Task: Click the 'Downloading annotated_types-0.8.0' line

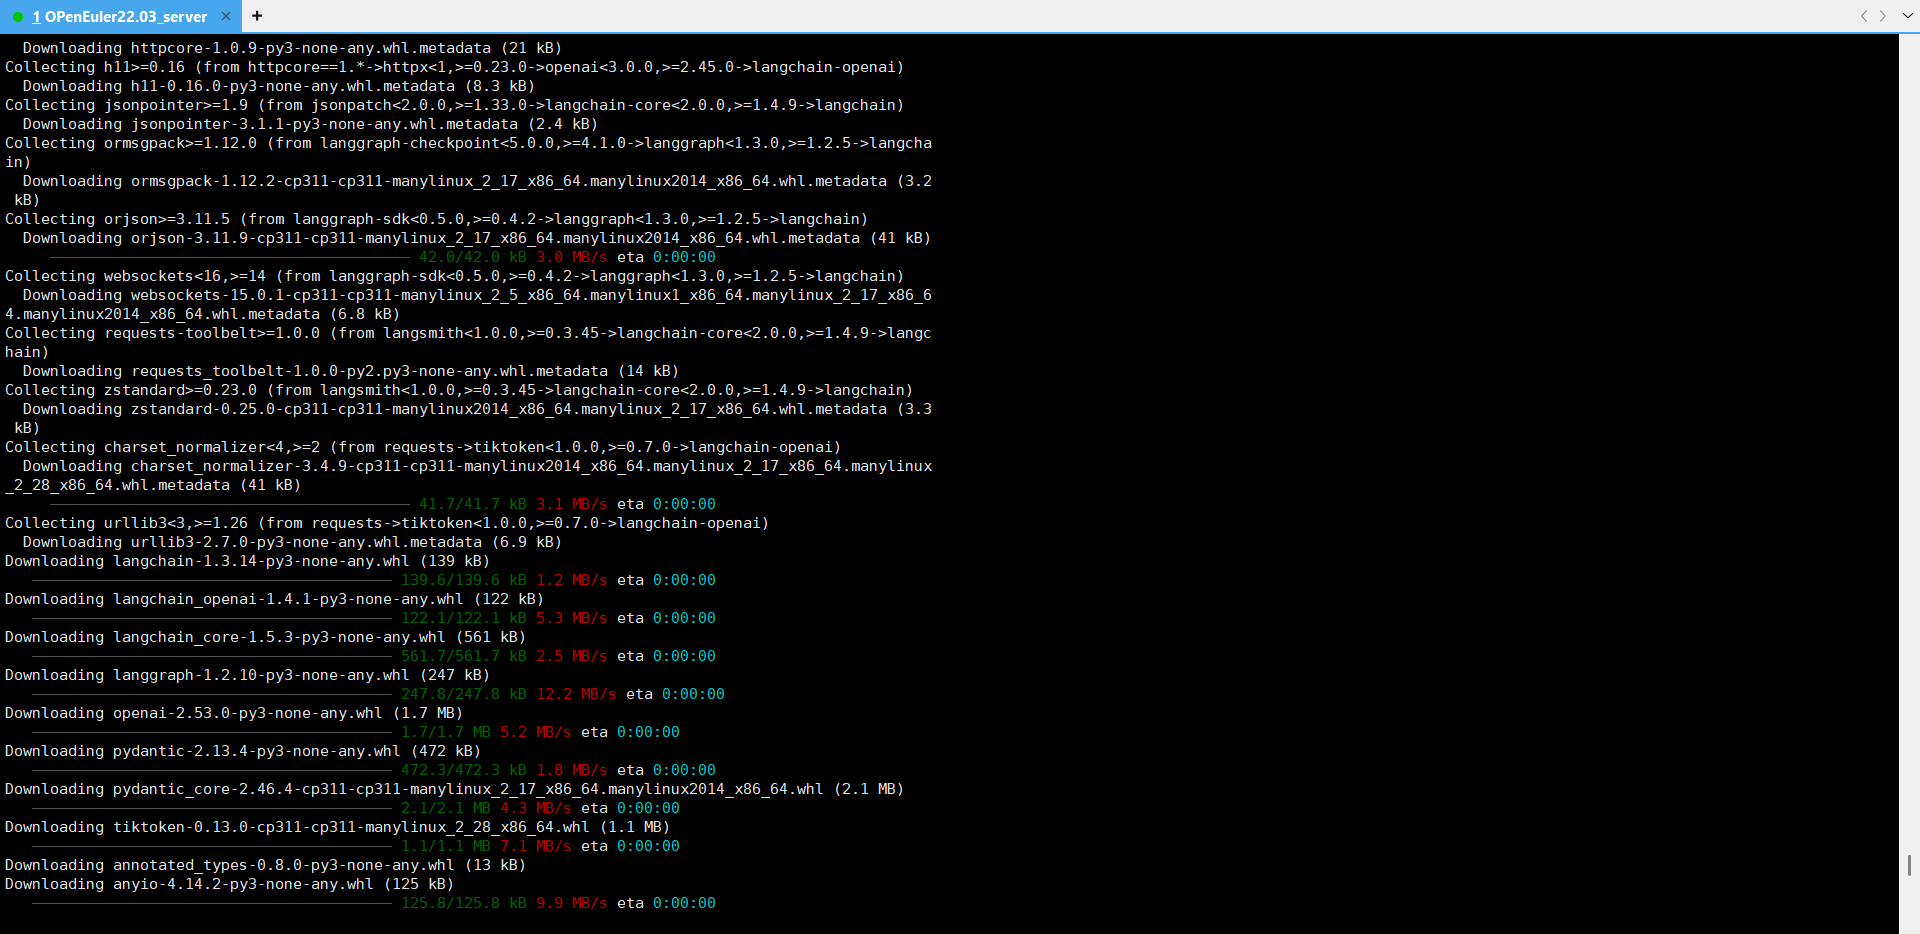Action: point(265,865)
